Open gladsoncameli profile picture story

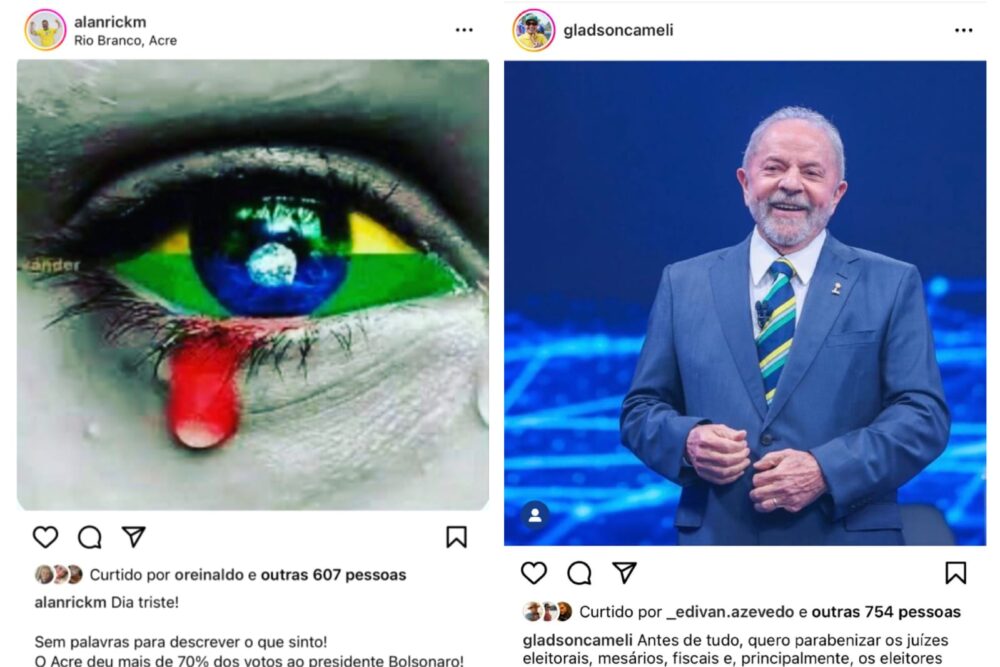[x=533, y=30]
